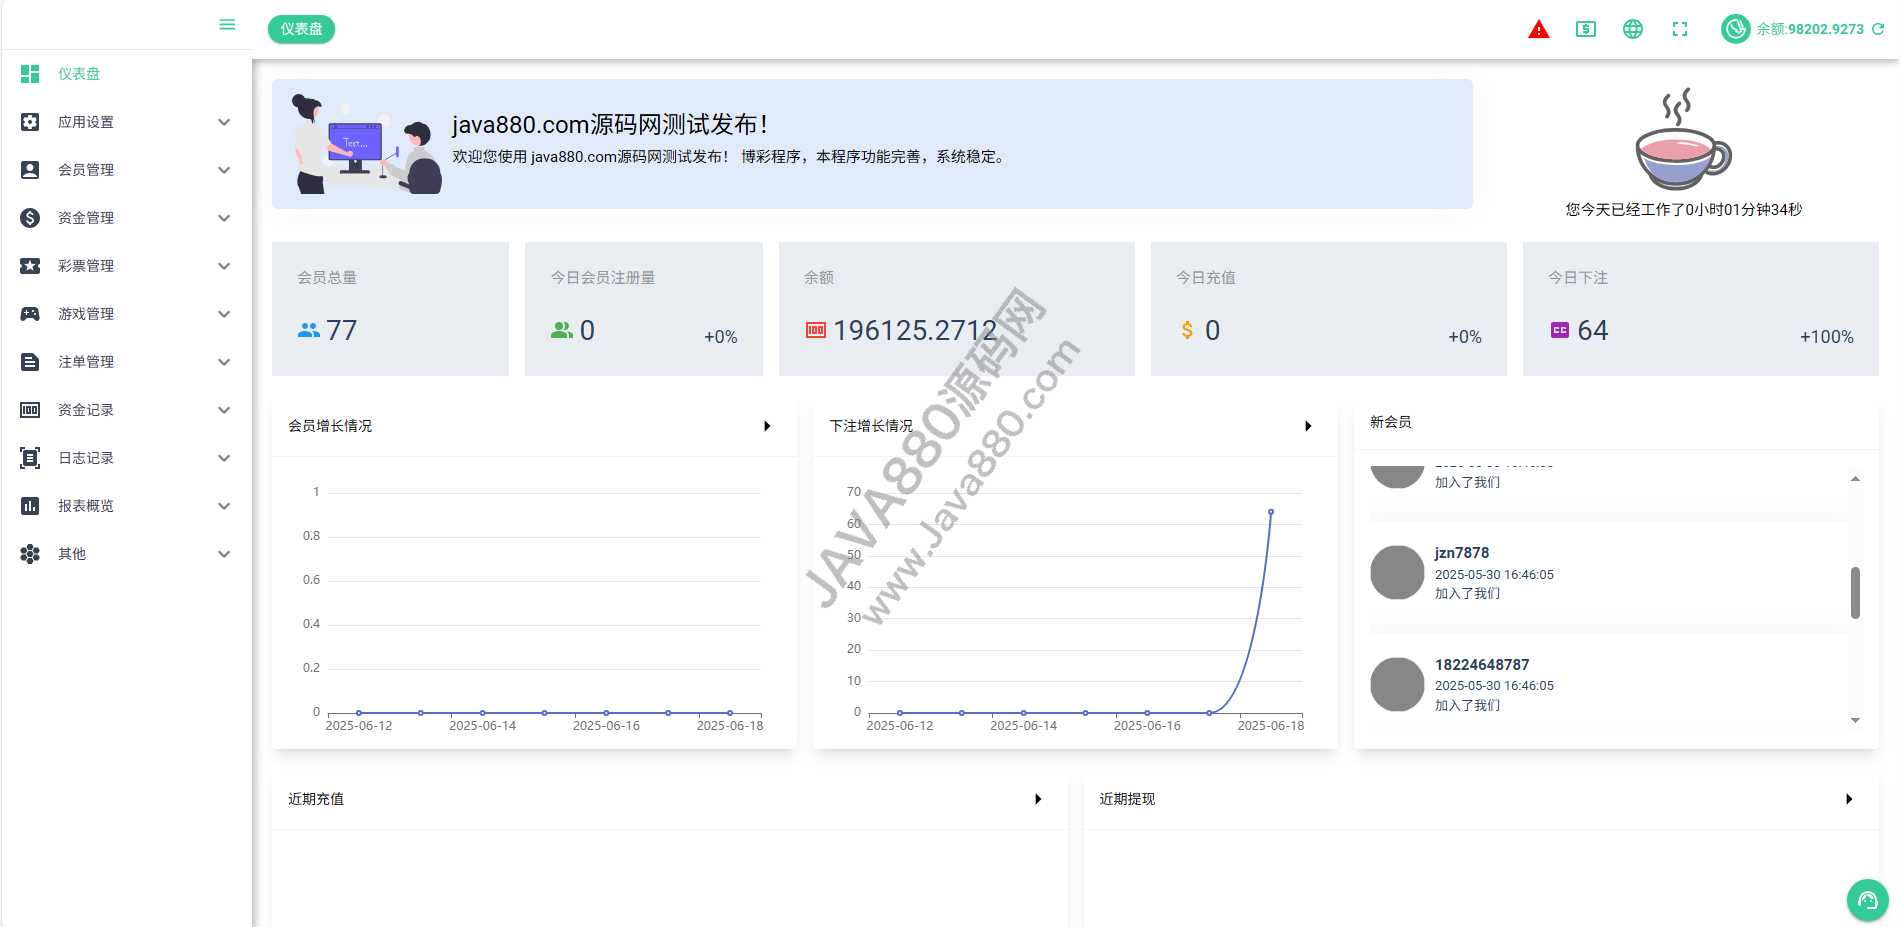Click the coffee cup illustration
The image size is (1901, 927).
coord(1683,139)
